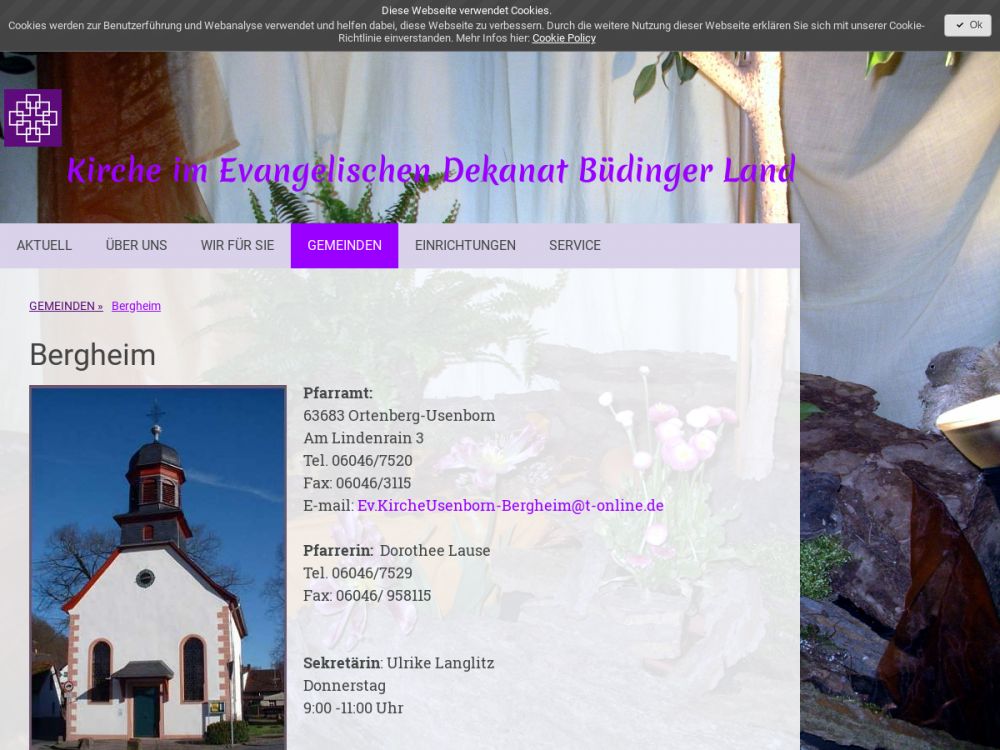1000x750 pixels.
Task: Click the Bergheim breadcrumb link
Action: [x=136, y=306]
